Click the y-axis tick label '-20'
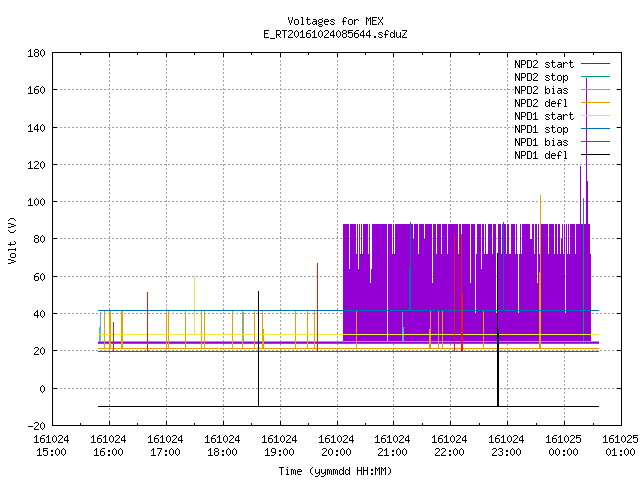This screenshot has height=480, width=640. [x=36, y=426]
